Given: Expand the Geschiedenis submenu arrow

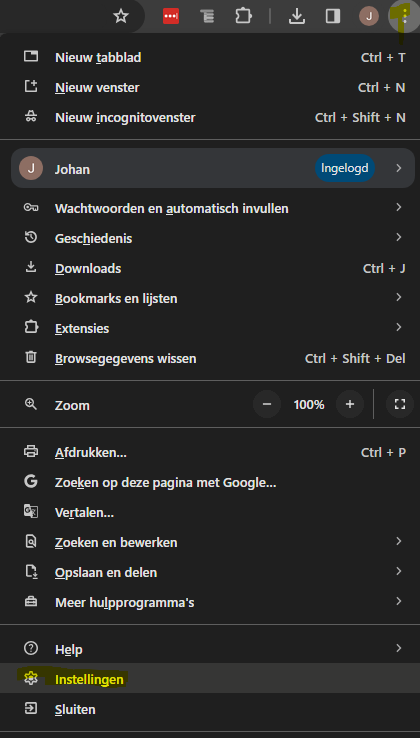Looking at the screenshot, I should 399,237.
